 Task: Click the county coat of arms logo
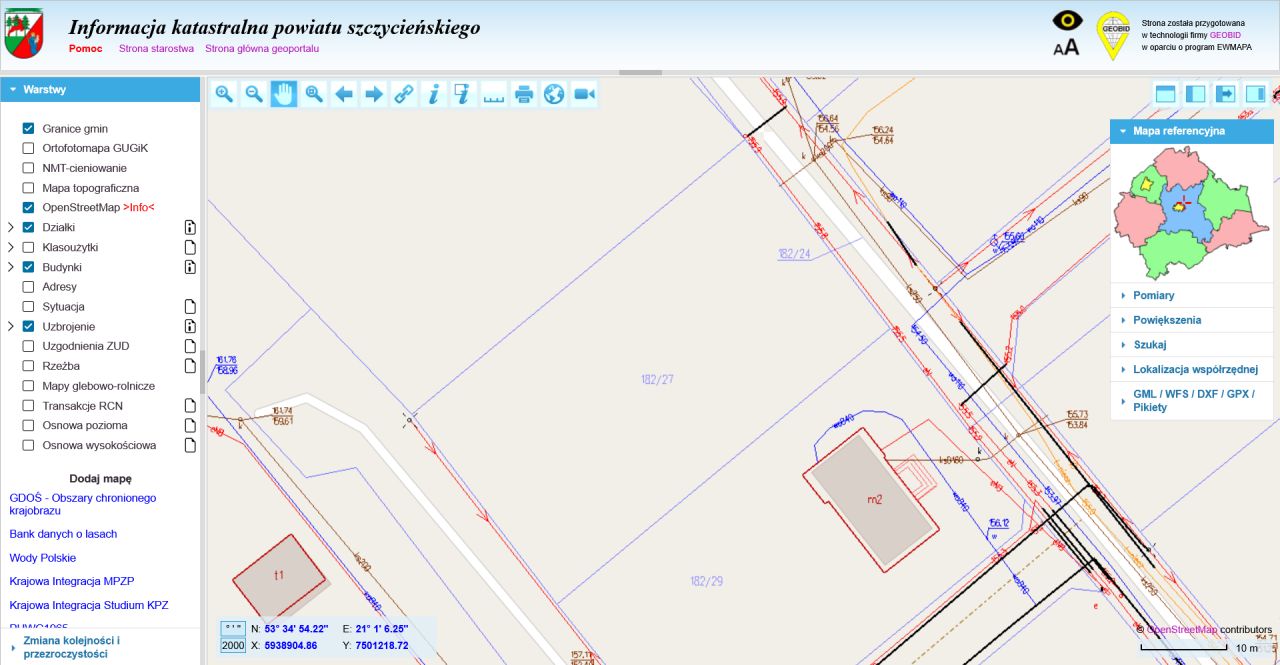pyautogui.click(x=24, y=34)
